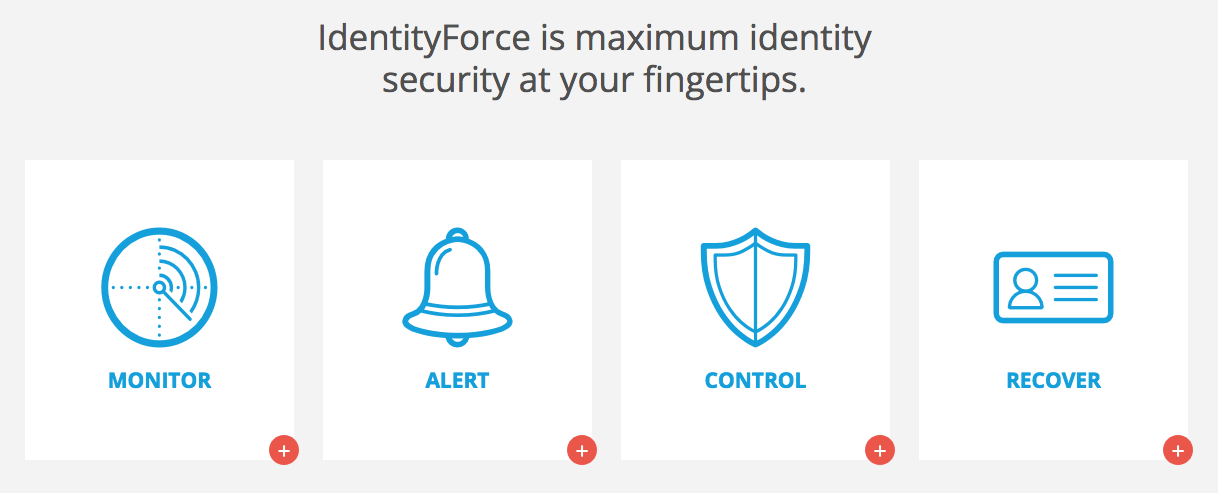Select the ALERT label text
This screenshot has width=1218, height=493.
point(457,381)
